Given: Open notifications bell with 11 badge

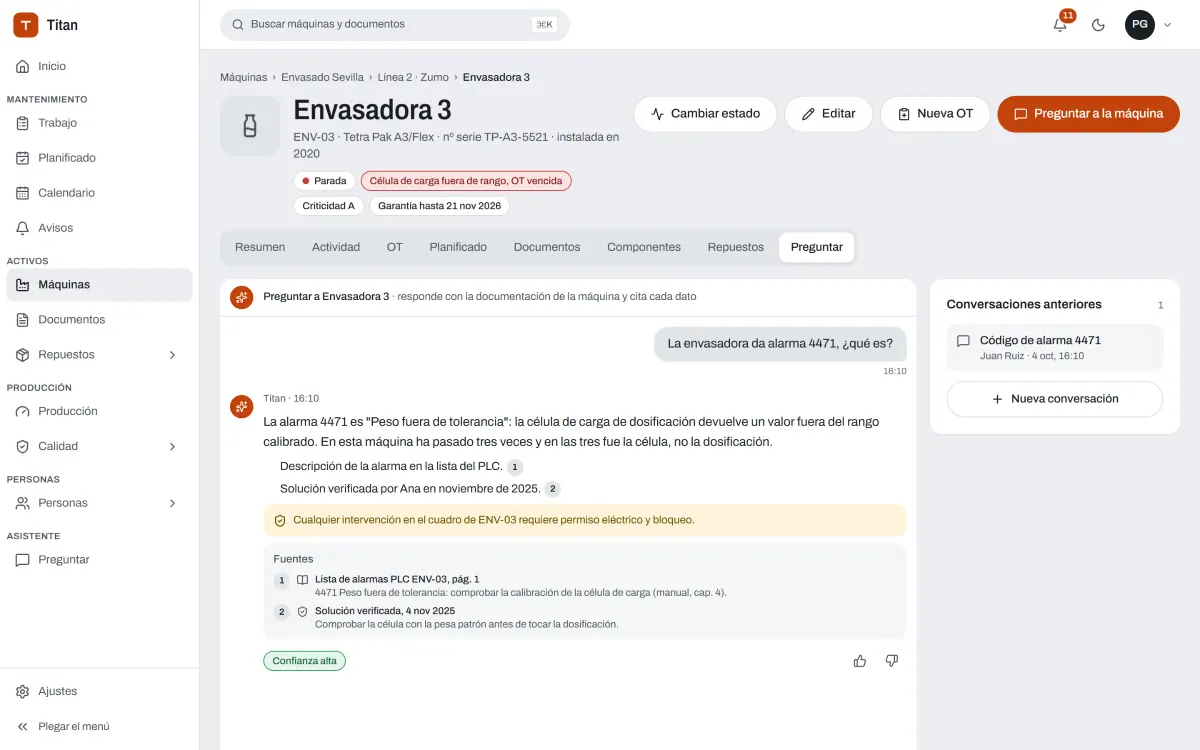Looking at the screenshot, I should click(x=1060, y=25).
